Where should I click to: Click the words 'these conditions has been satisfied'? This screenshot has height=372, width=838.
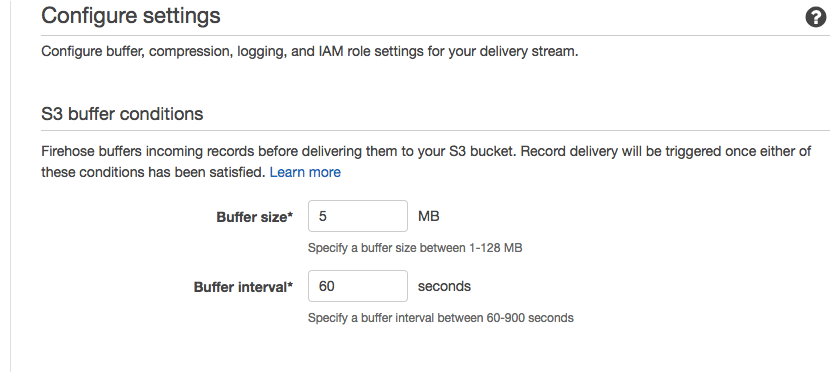153,172
